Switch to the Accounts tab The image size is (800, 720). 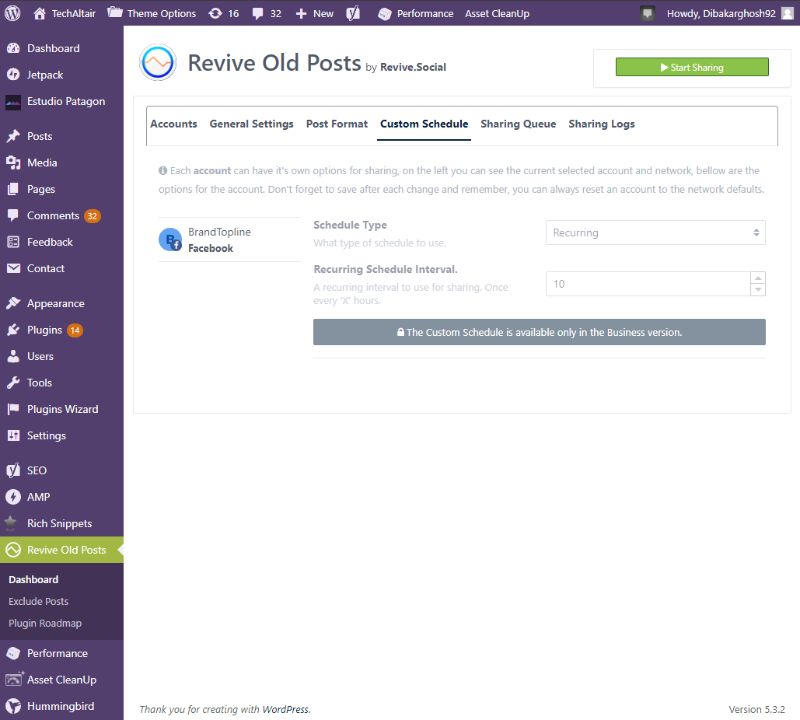(x=173, y=124)
